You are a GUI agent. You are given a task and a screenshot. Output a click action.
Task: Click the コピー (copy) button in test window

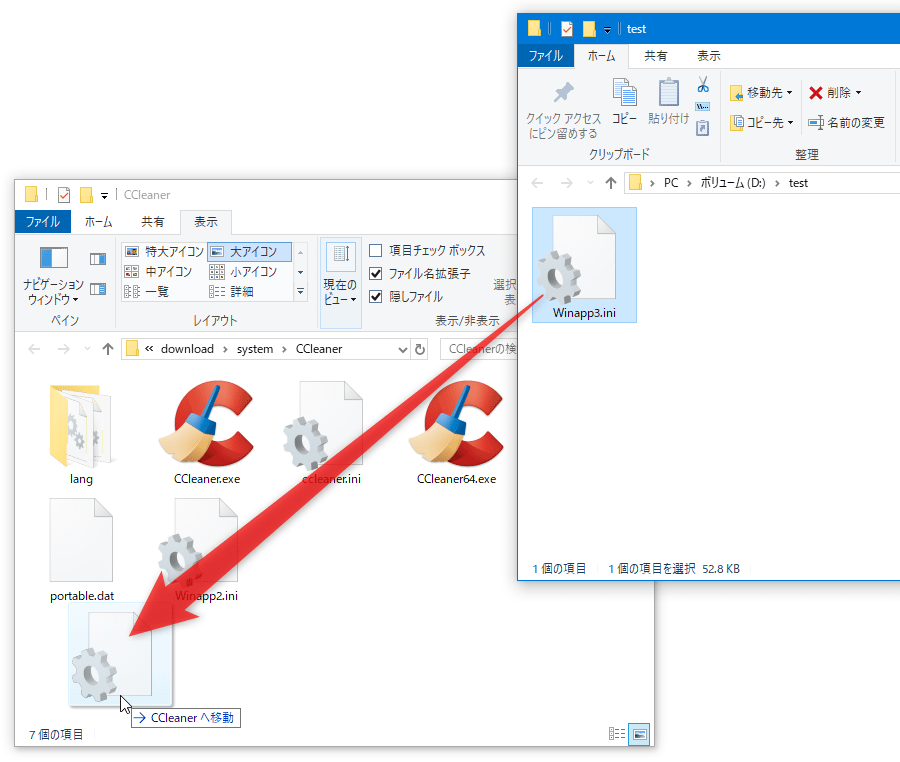pyautogui.click(x=624, y=102)
